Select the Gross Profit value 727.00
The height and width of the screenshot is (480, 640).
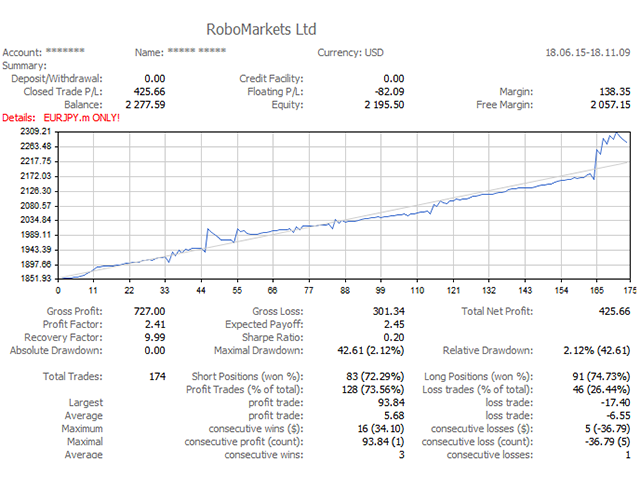tap(149, 311)
